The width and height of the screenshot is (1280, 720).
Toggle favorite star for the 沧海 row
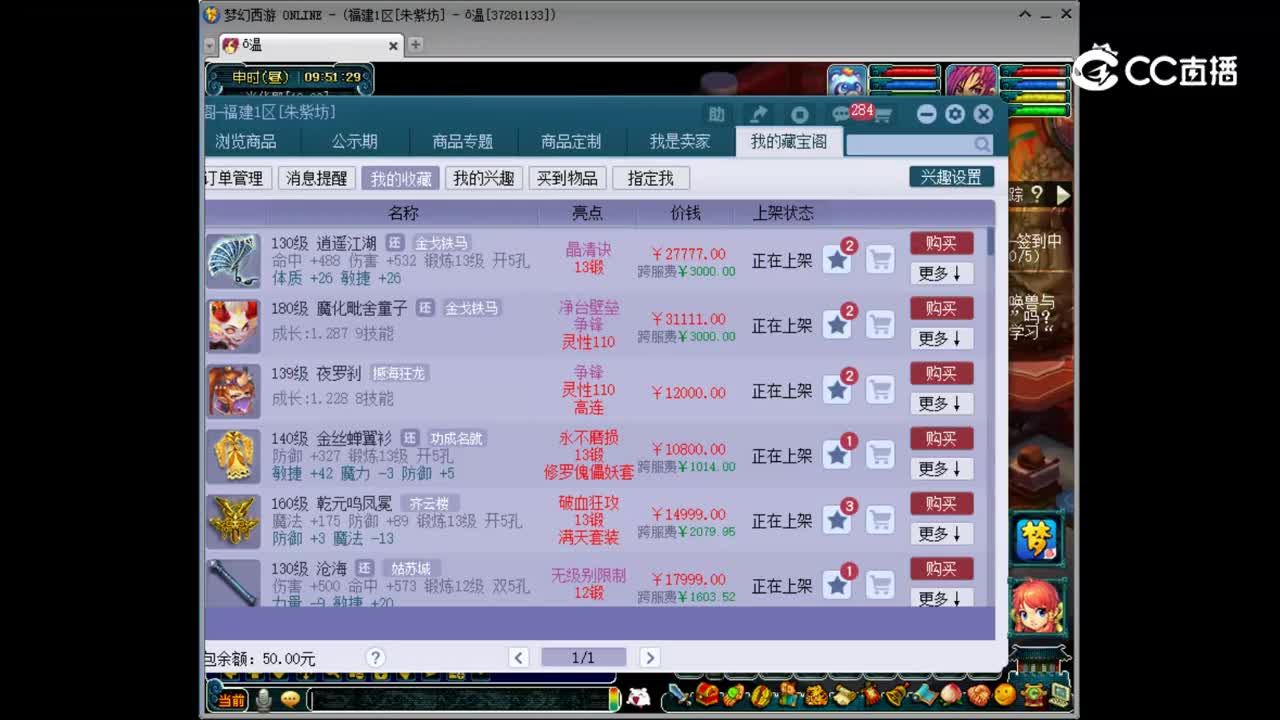(x=837, y=585)
